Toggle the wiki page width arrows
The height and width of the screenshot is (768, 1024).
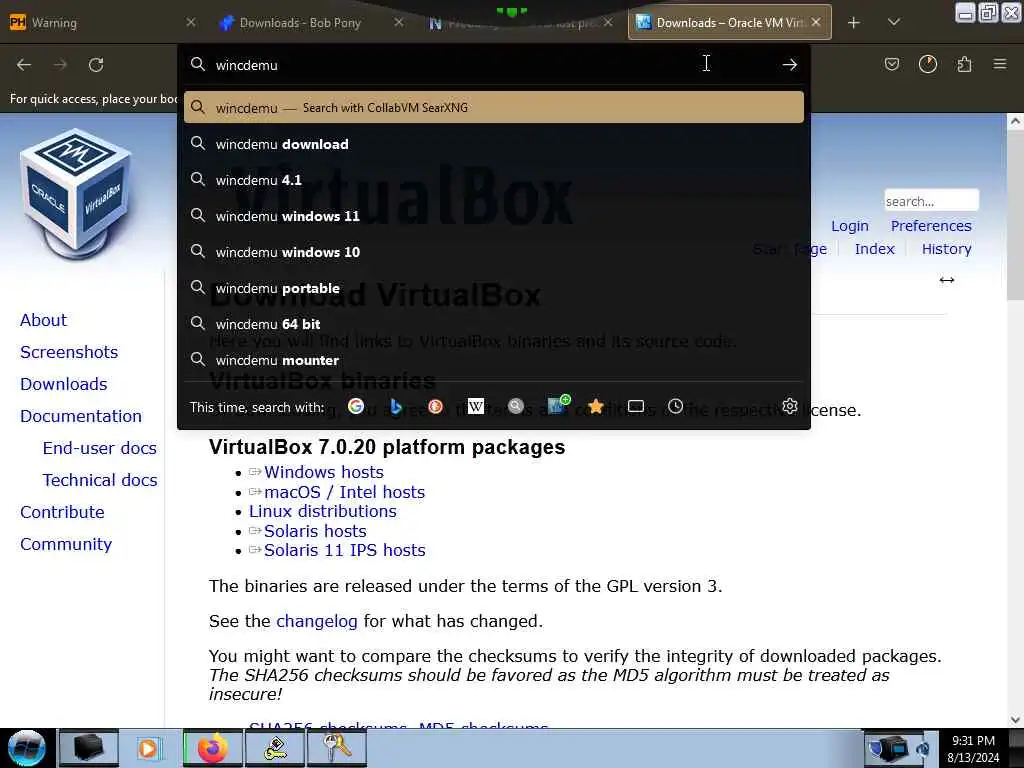(x=946, y=280)
